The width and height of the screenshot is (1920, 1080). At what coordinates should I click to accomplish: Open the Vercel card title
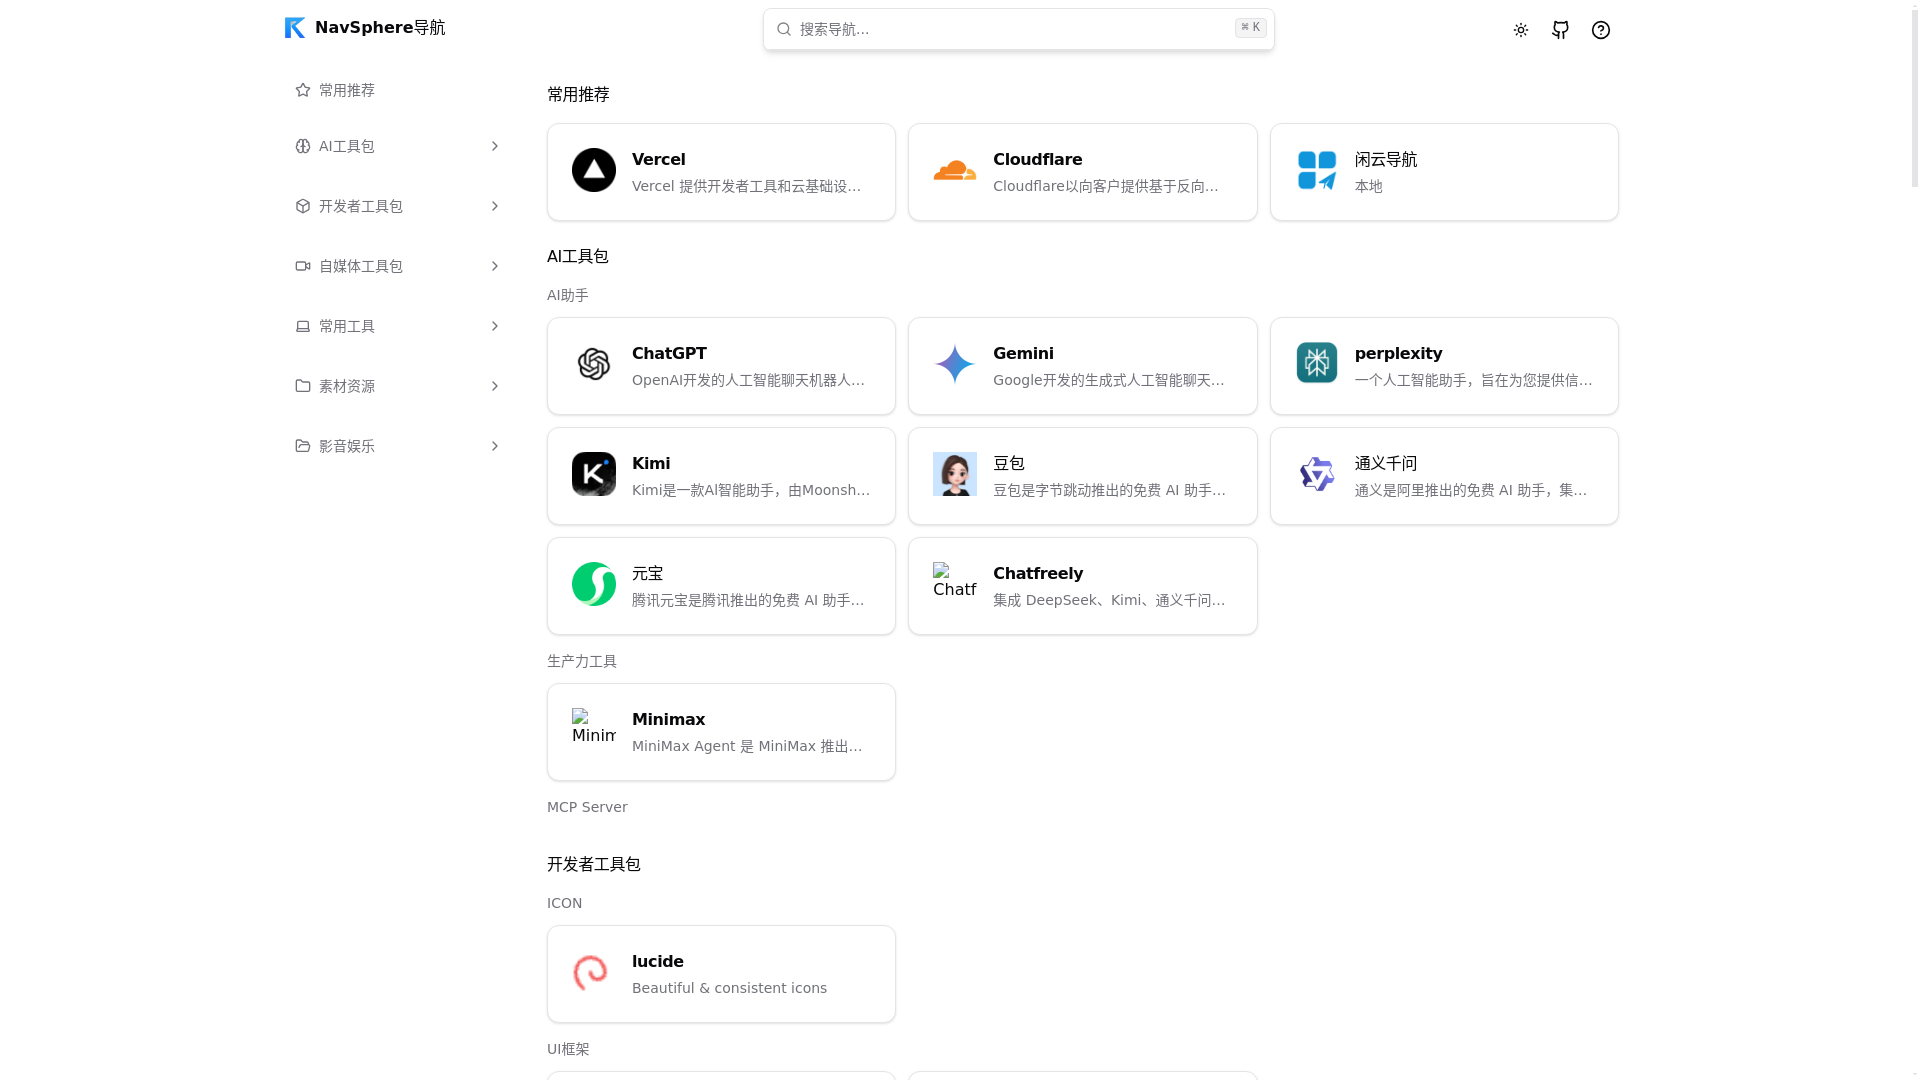(x=658, y=159)
